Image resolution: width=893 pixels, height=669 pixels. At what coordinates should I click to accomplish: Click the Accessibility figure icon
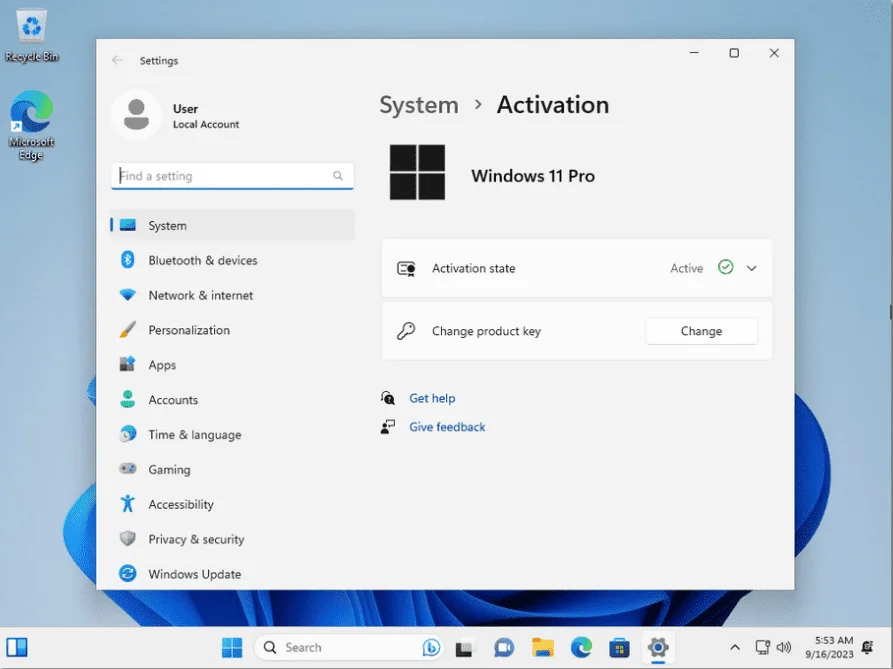[128, 503]
